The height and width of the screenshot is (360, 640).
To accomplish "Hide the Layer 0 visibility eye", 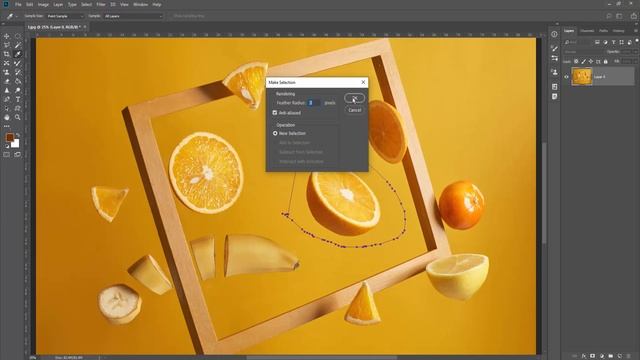I will tap(566, 77).
